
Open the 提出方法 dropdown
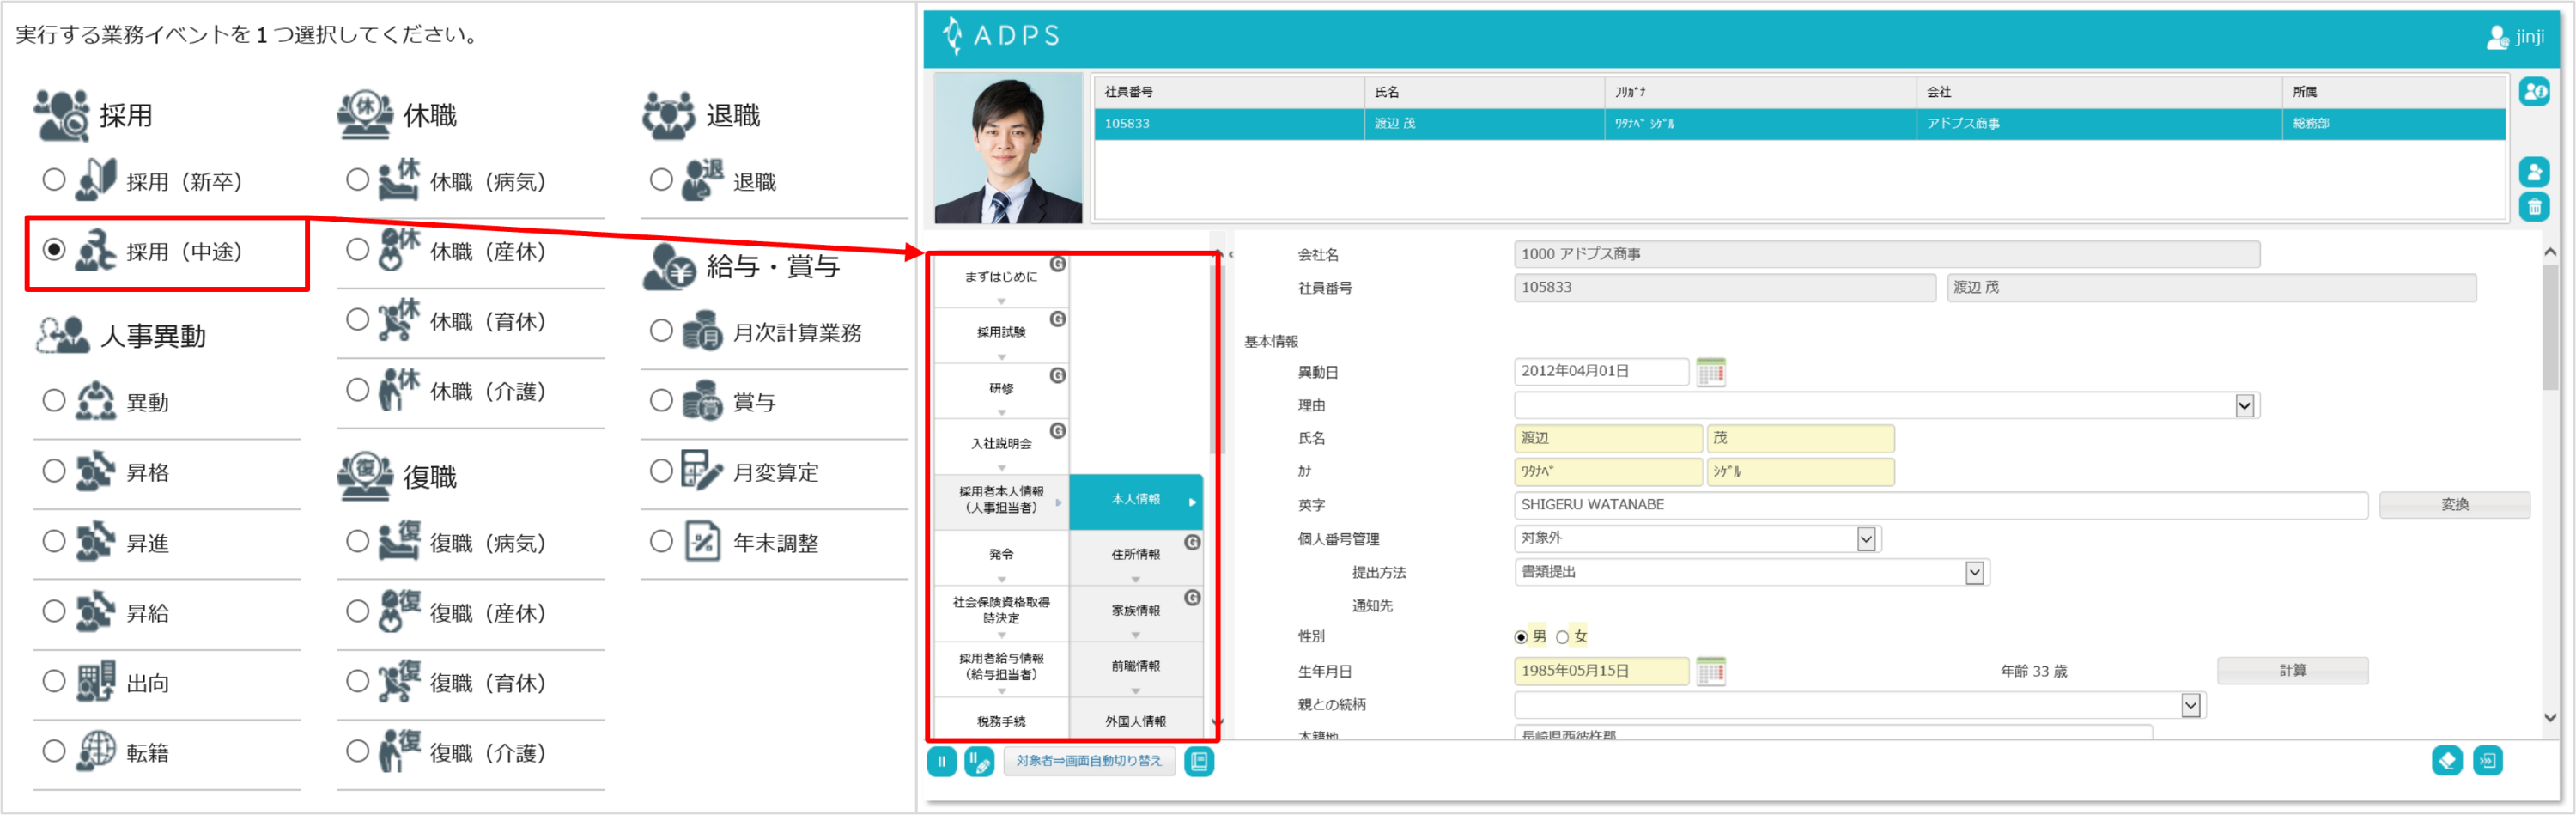click(1973, 572)
